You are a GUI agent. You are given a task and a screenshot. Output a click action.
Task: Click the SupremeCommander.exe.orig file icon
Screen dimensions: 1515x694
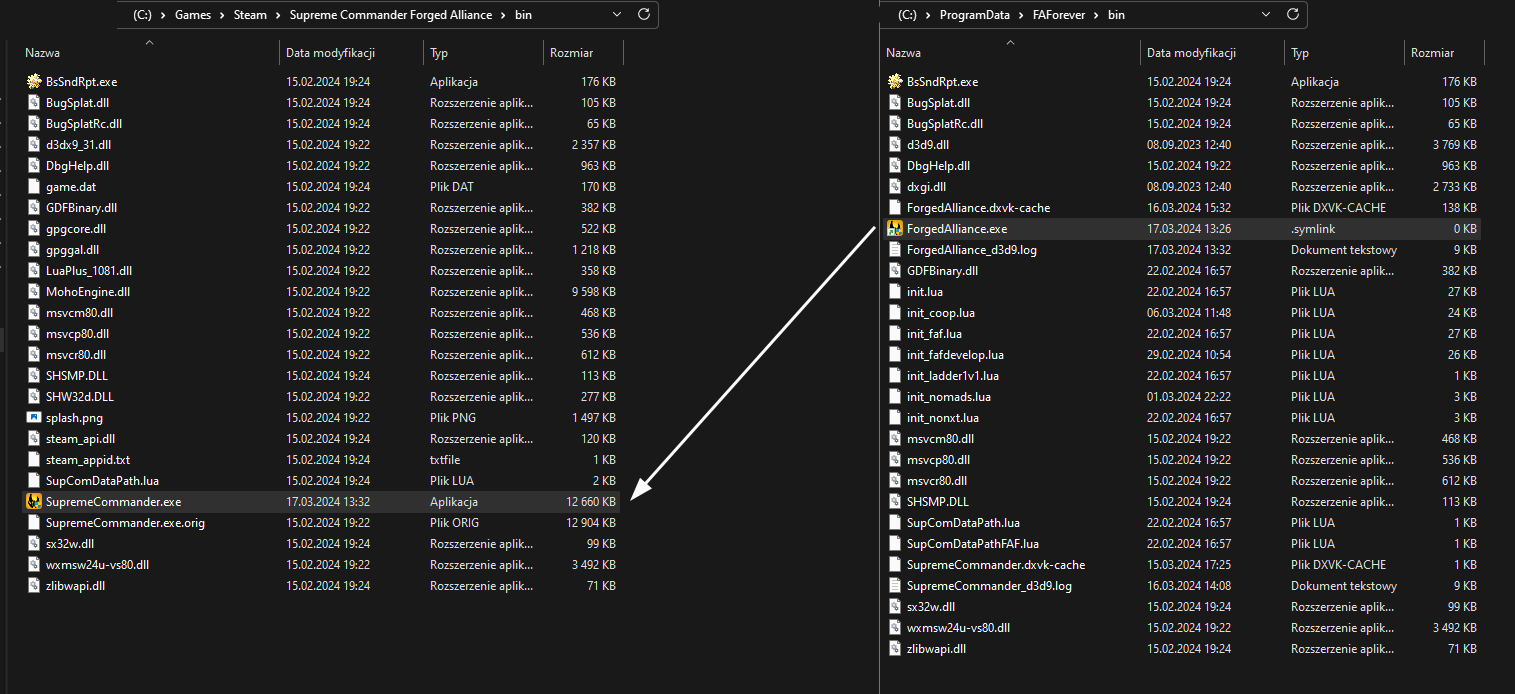[x=34, y=523]
